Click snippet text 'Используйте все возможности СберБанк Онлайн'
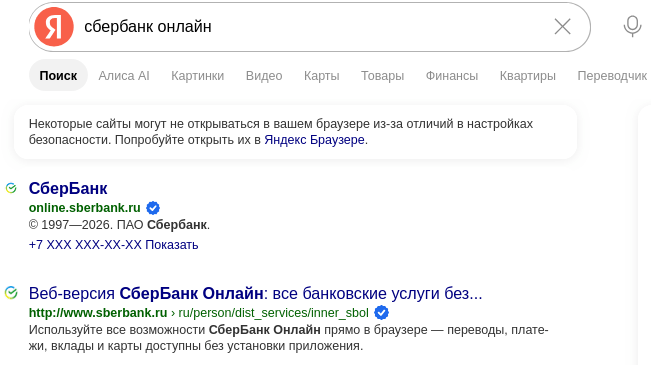 [x=174, y=330]
